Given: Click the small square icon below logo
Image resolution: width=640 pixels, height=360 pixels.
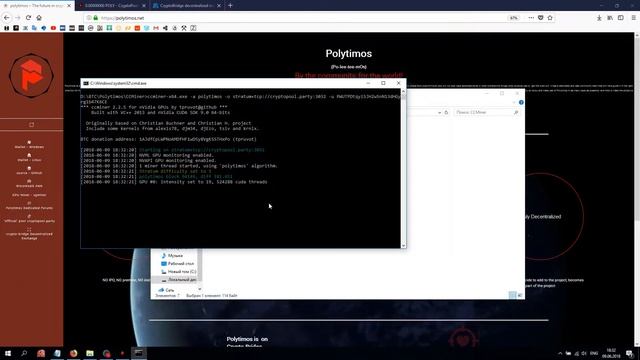Looking at the screenshot, I should (31, 124).
